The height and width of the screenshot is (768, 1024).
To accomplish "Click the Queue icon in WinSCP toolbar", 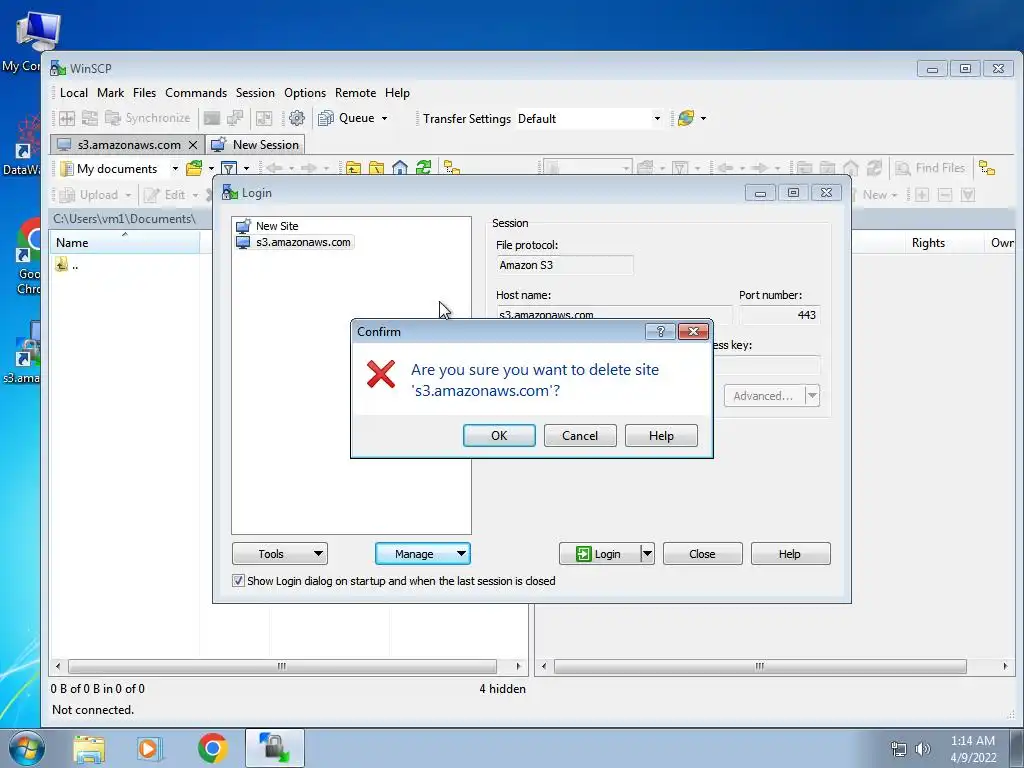I will point(325,118).
